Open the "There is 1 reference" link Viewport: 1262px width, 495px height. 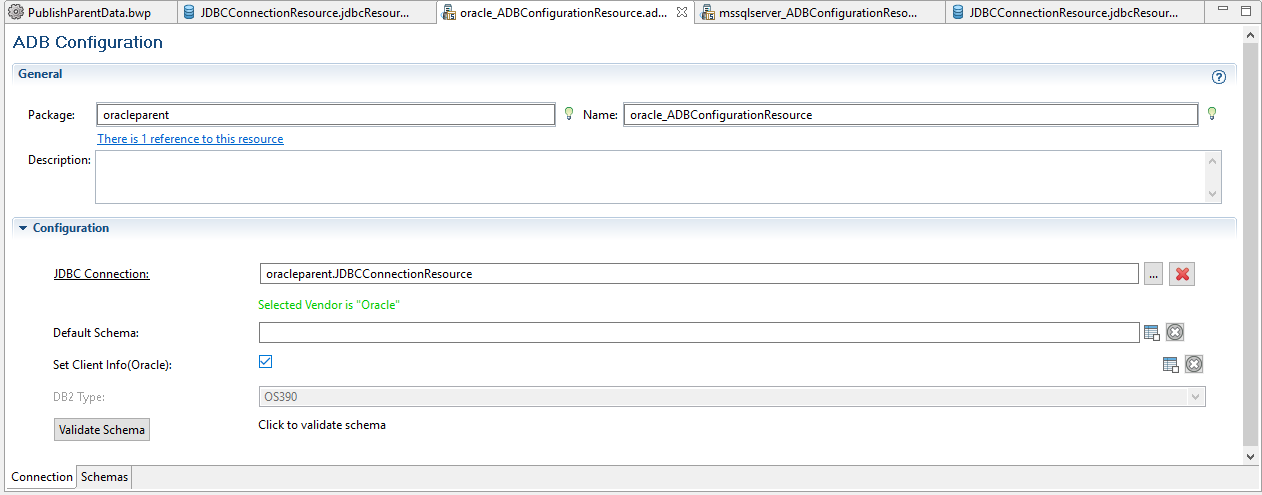click(190, 139)
